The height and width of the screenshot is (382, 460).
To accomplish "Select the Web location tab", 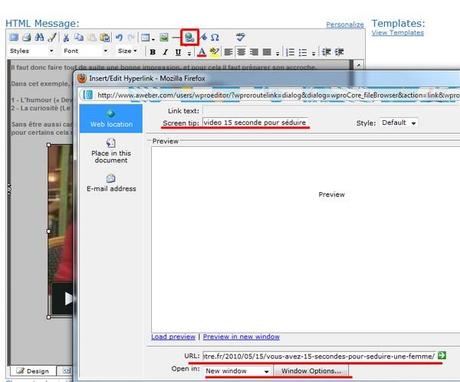I will 111,118.
